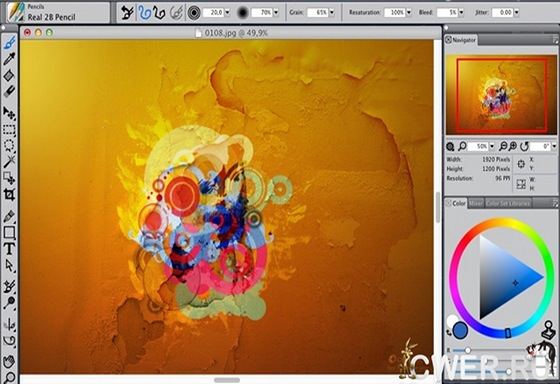Click the canvas vertical scrollbar

coord(438,207)
